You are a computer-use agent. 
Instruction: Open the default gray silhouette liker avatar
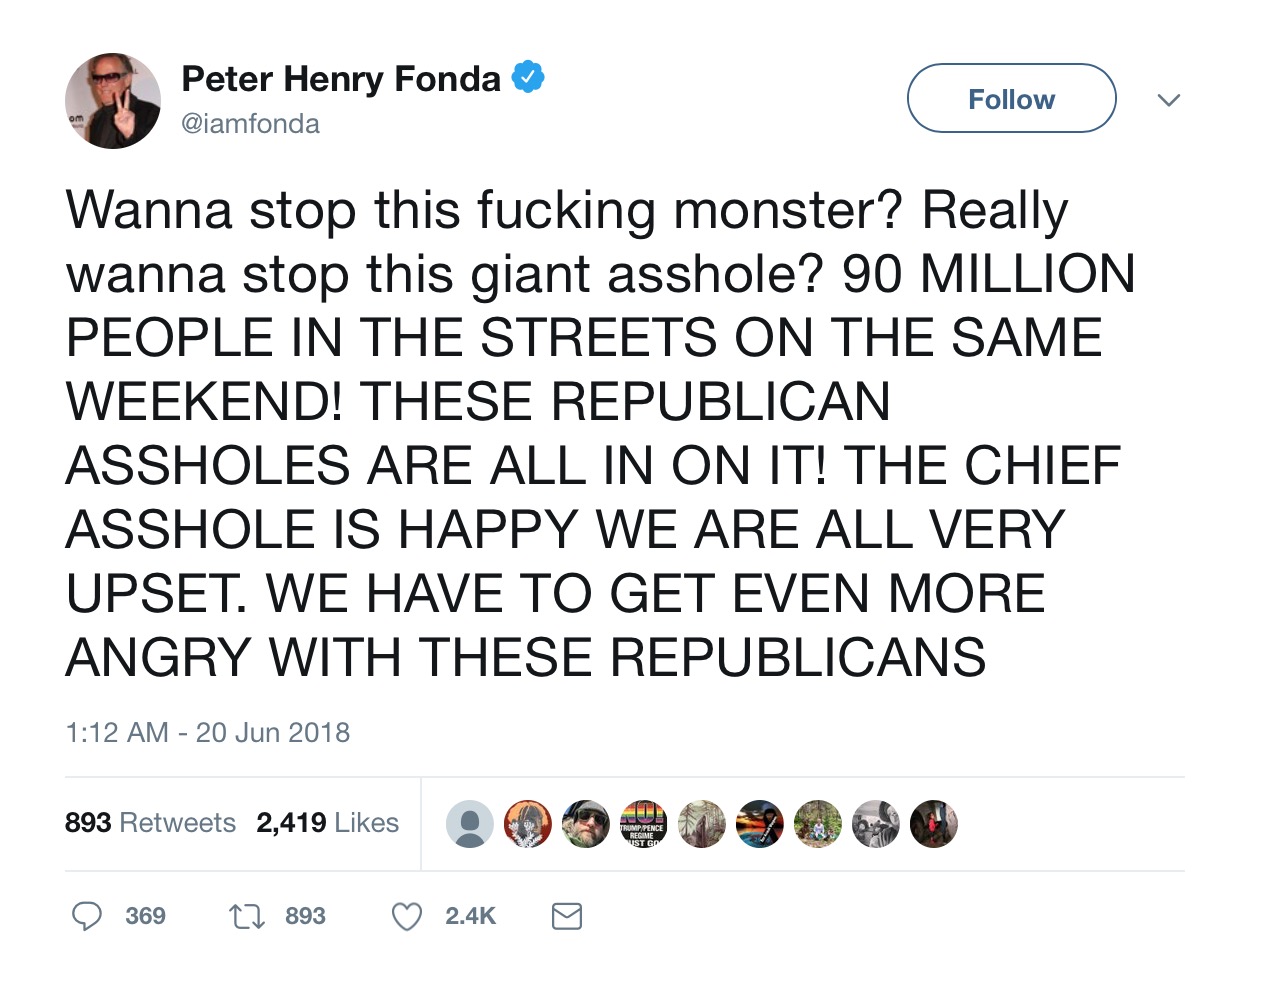[470, 824]
